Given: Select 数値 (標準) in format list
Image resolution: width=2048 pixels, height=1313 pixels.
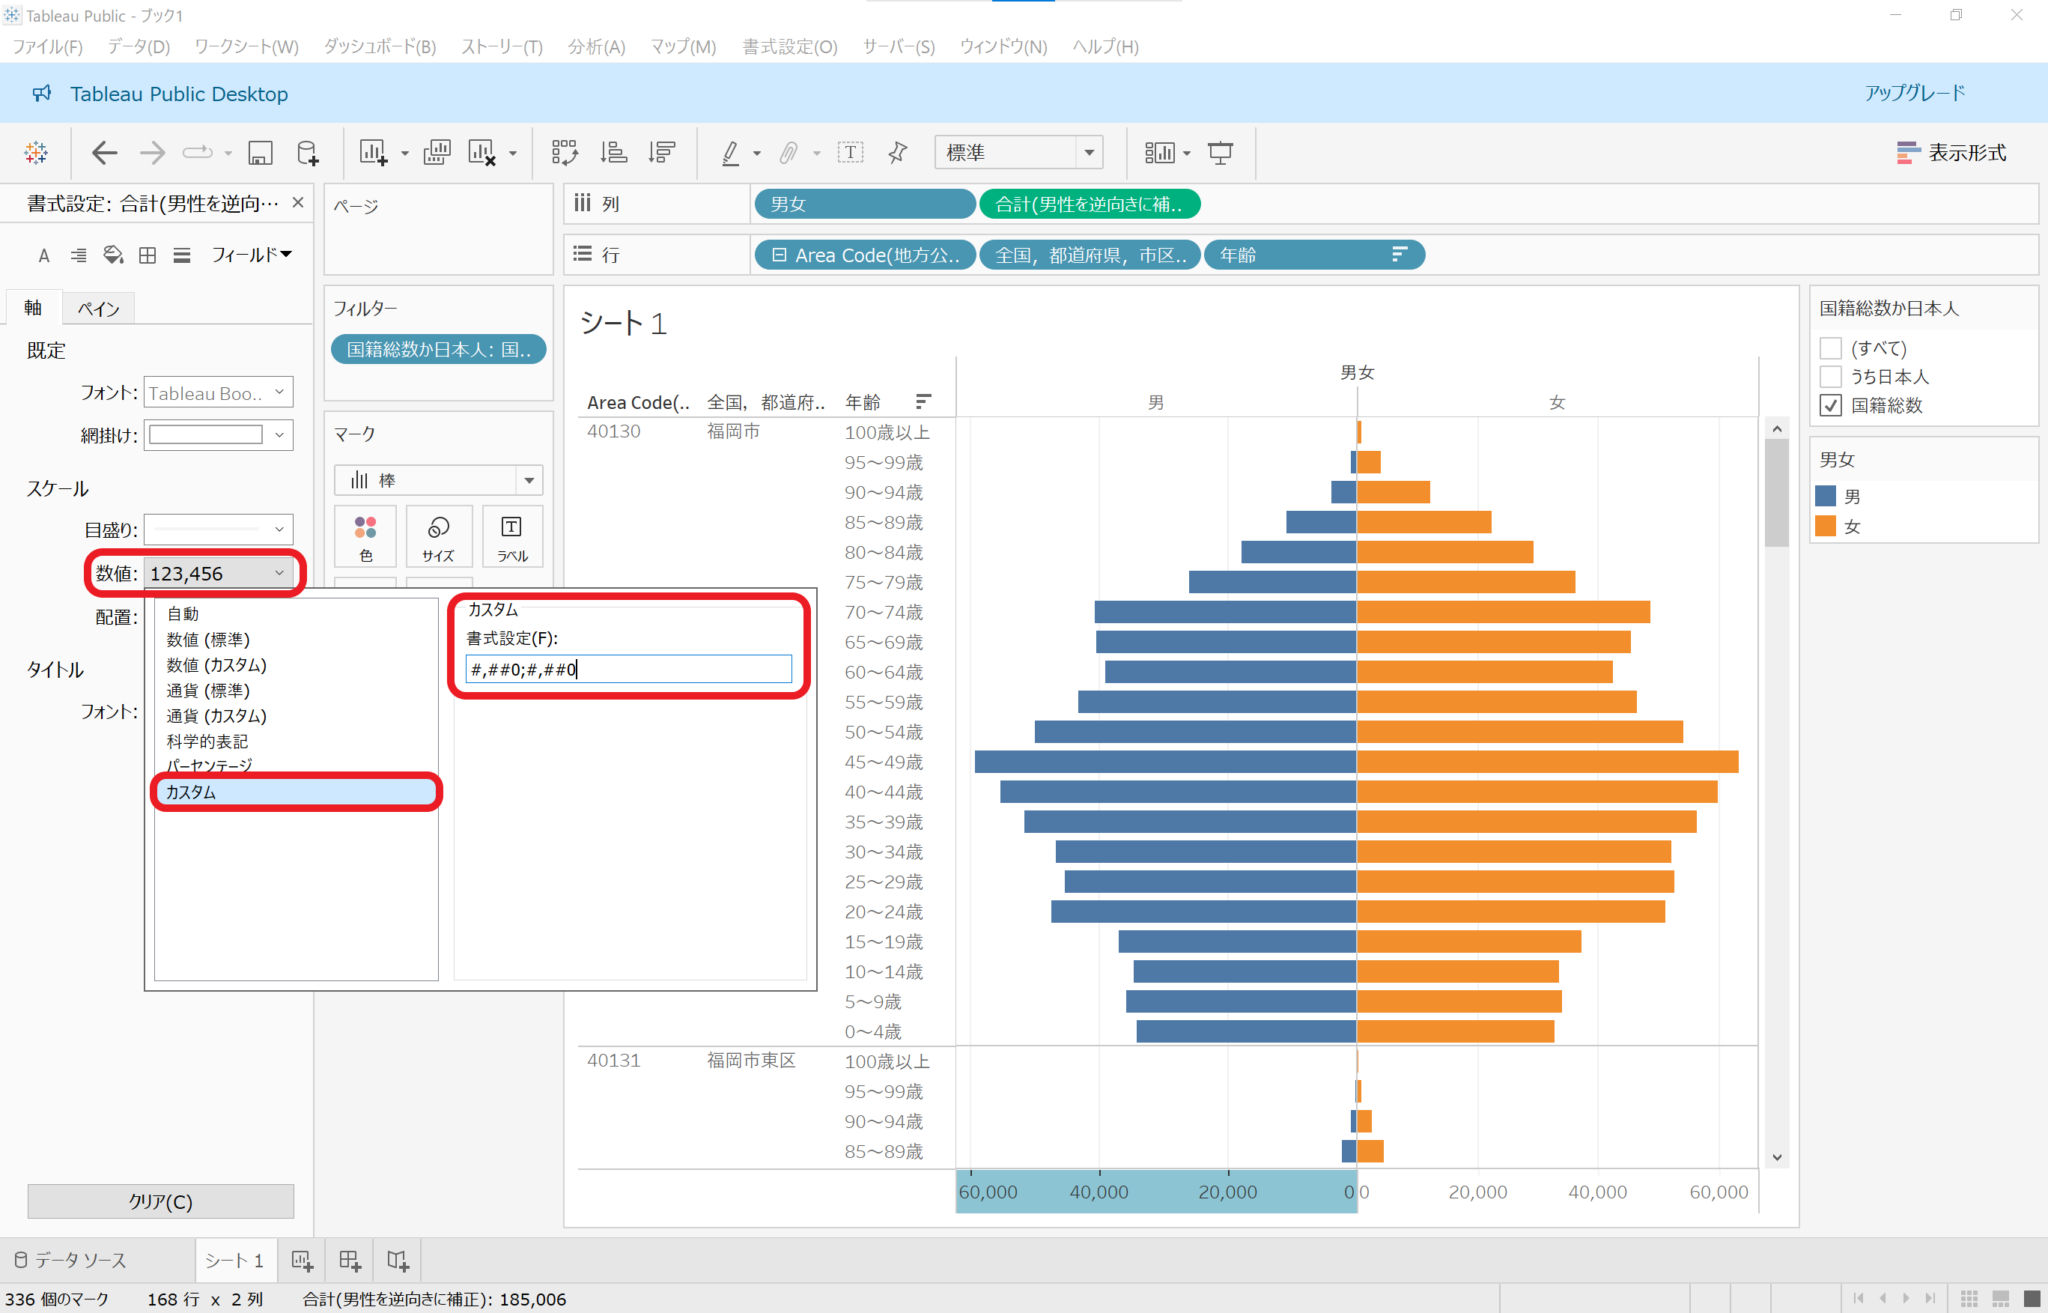Looking at the screenshot, I should pyautogui.click(x=208, y=639).
